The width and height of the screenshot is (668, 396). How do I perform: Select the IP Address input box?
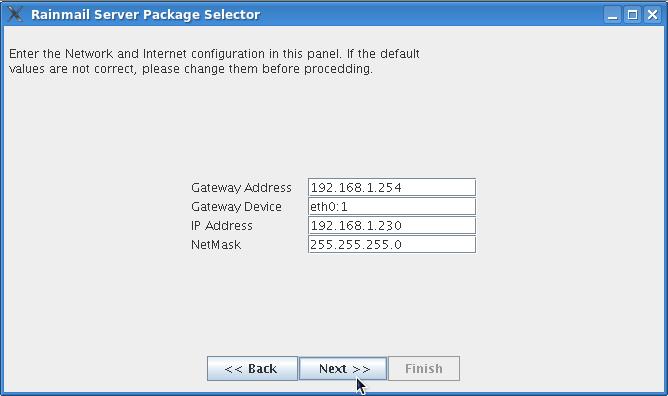coord(392,225)
